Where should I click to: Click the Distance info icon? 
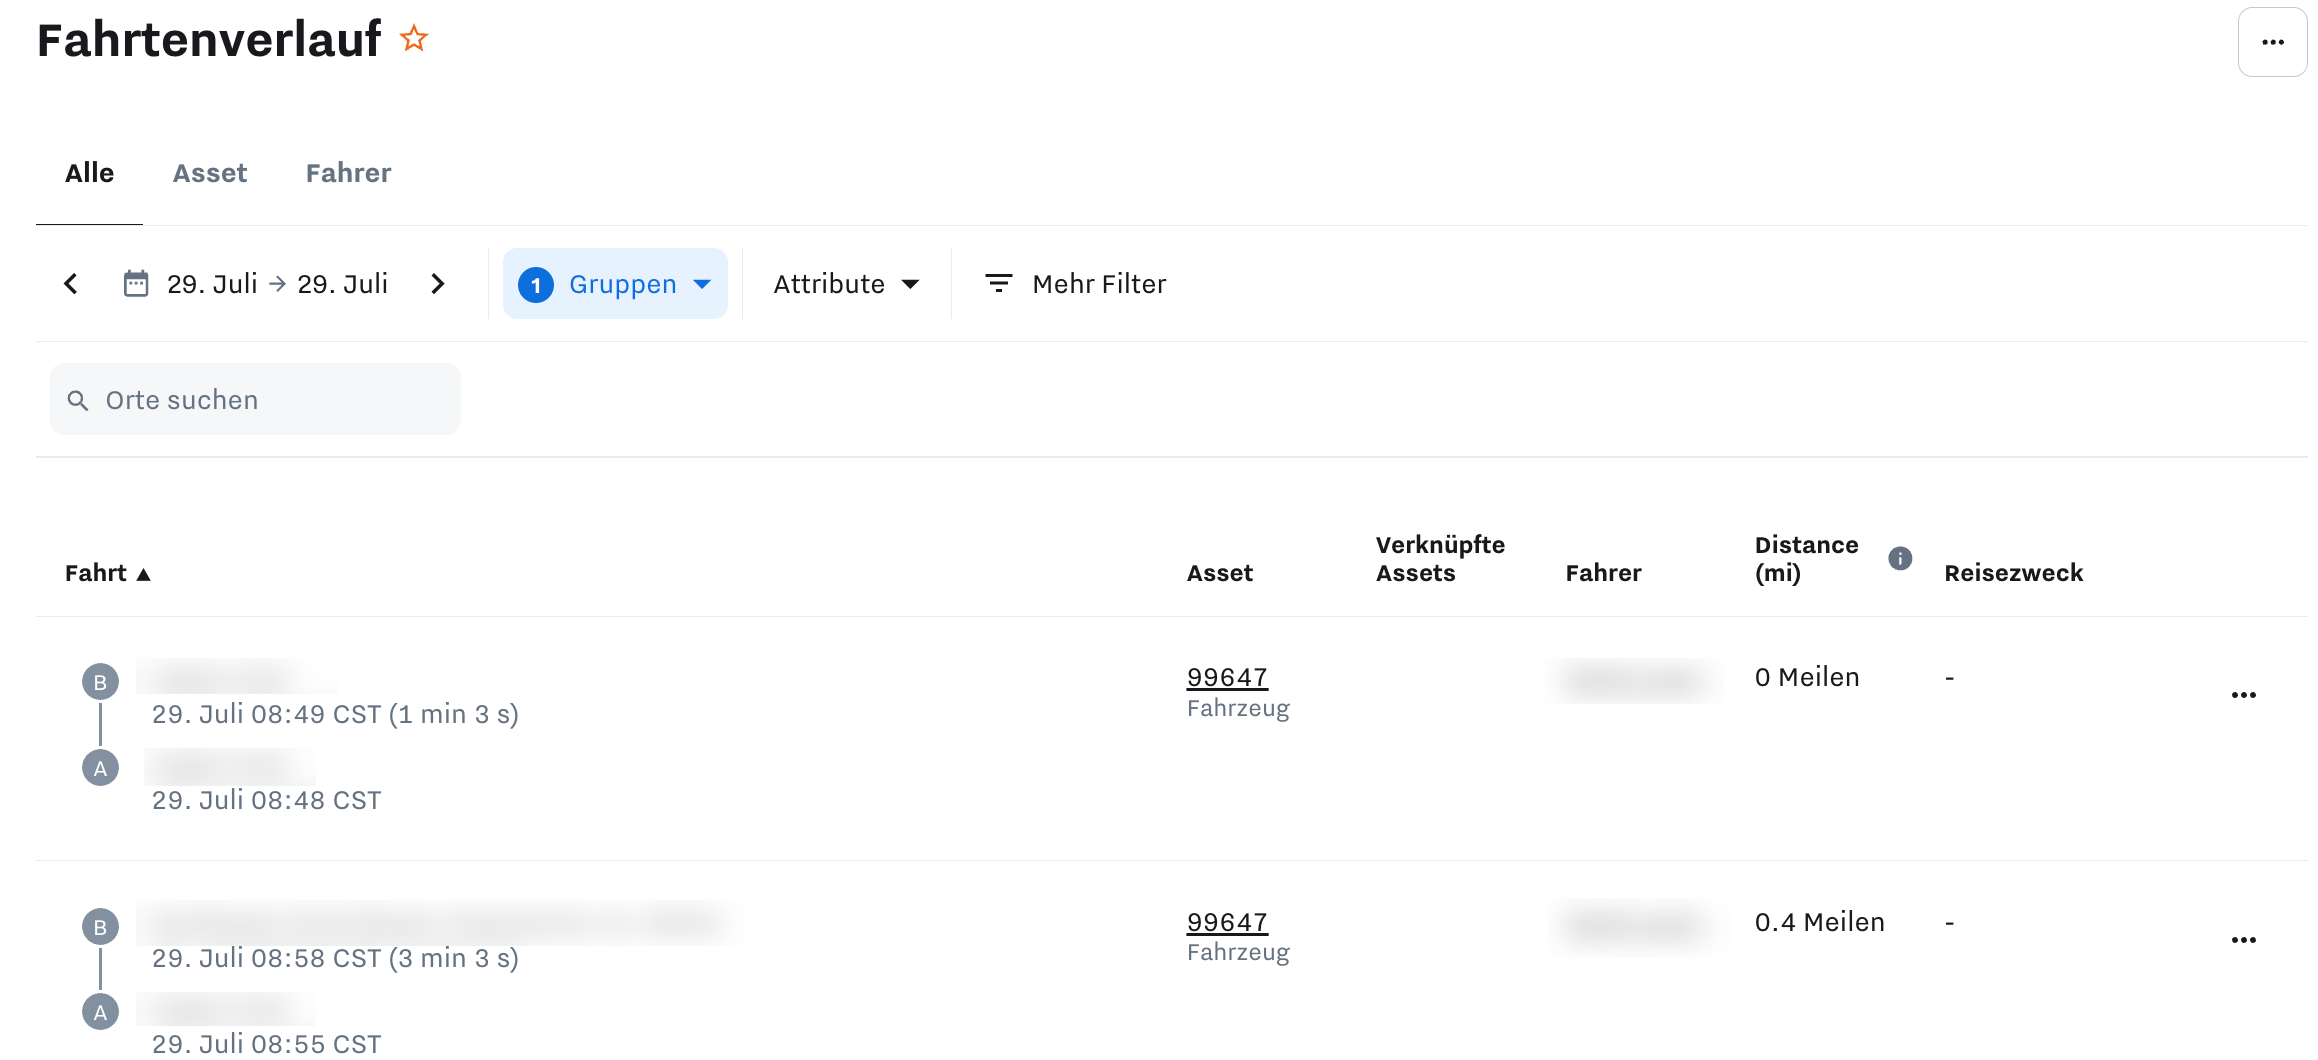click(1900, 558)
